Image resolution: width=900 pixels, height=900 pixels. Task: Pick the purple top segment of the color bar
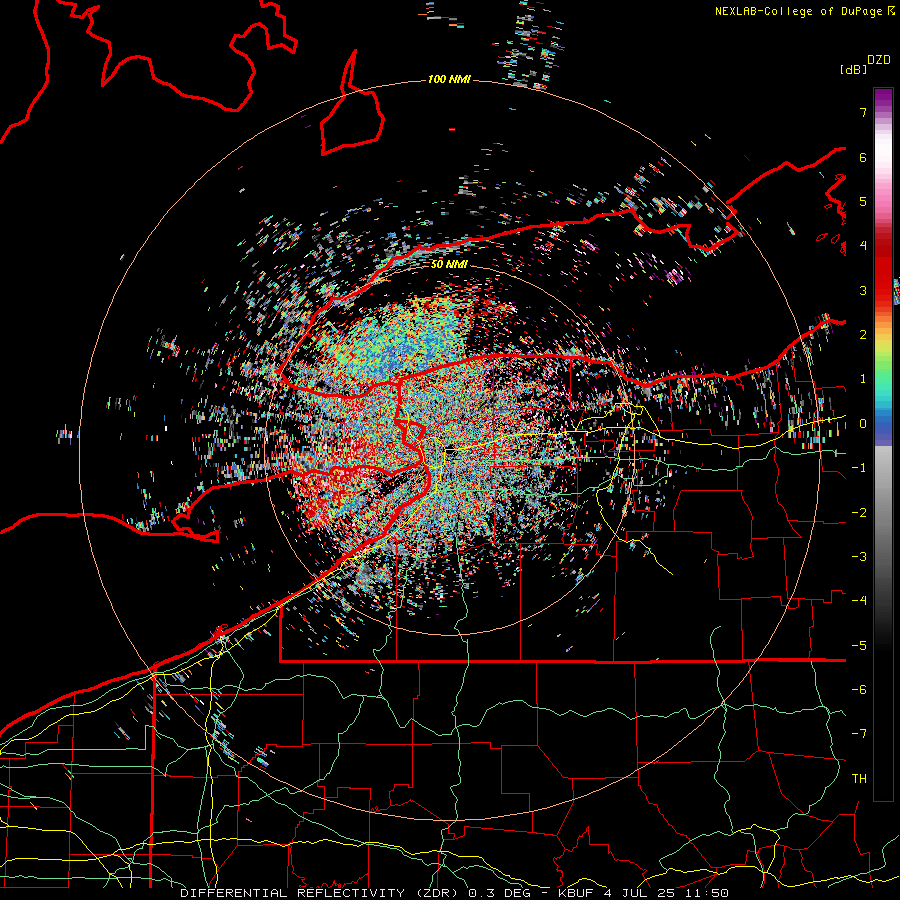[883, 99]
